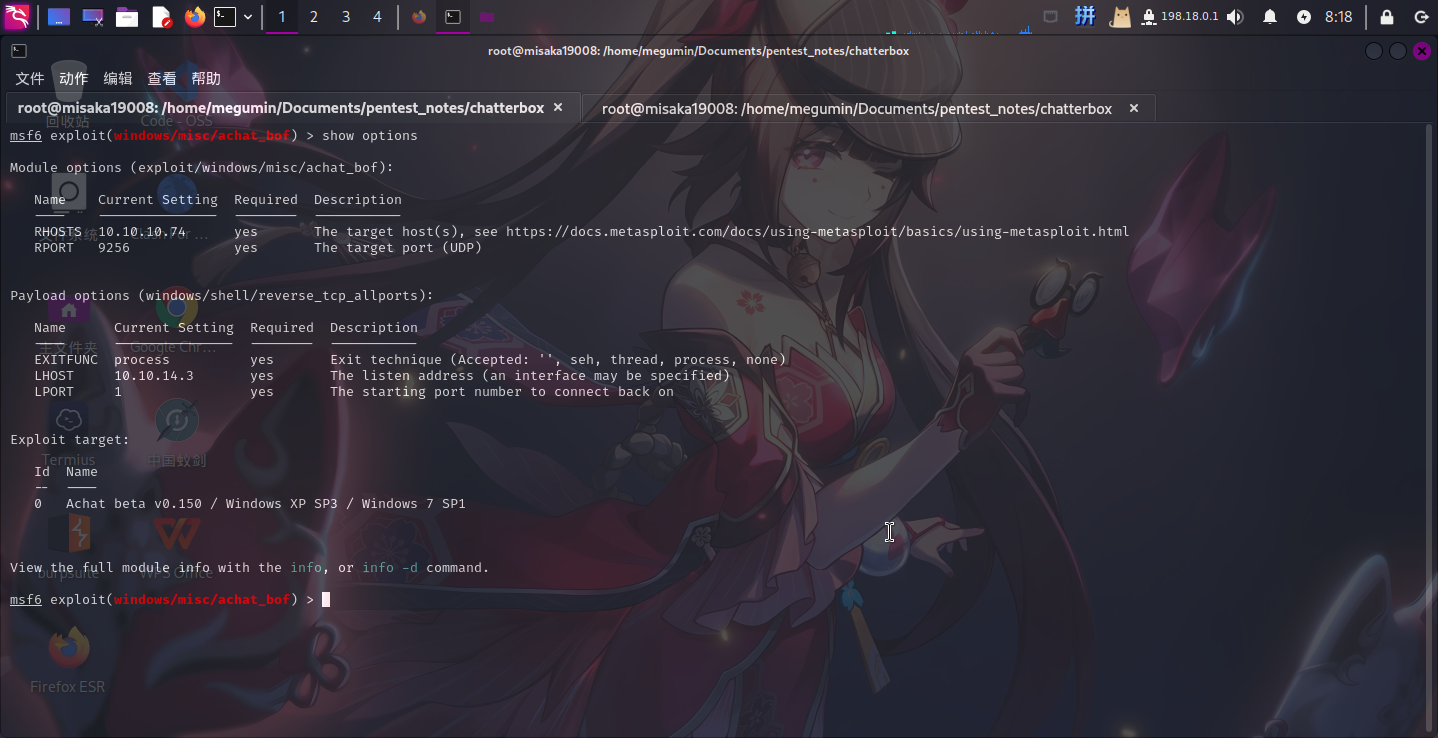Close the second terminal tab

(1134, 108)
